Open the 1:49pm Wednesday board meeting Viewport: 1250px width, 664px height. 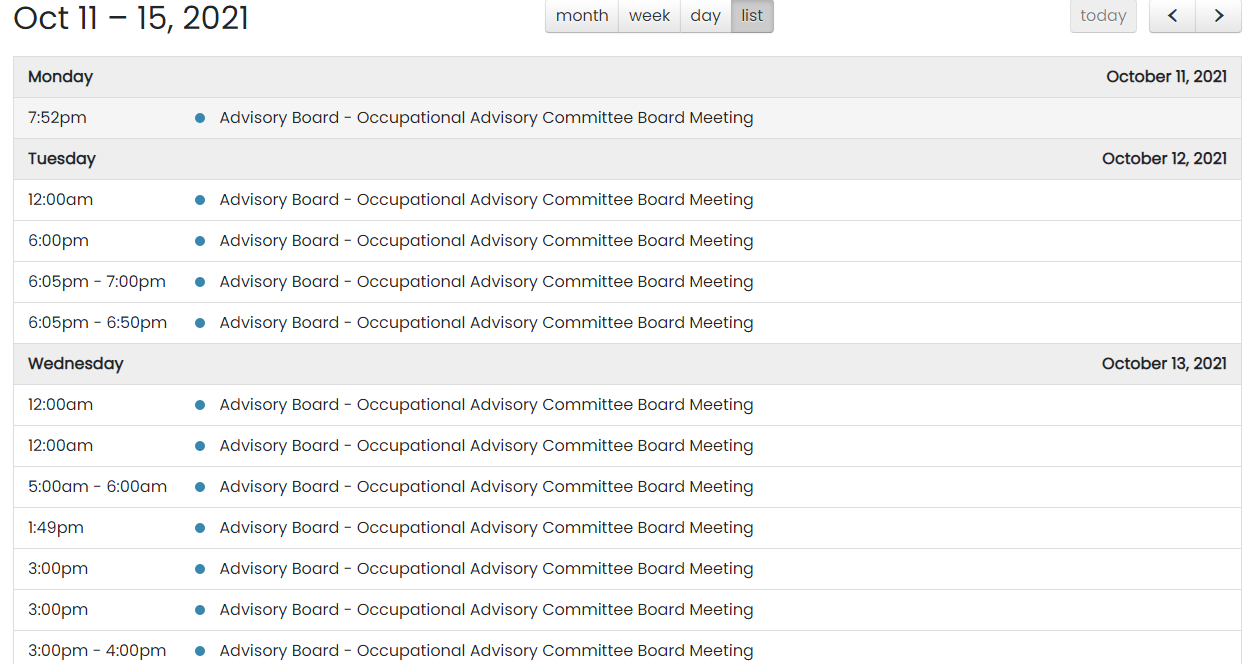486,528
